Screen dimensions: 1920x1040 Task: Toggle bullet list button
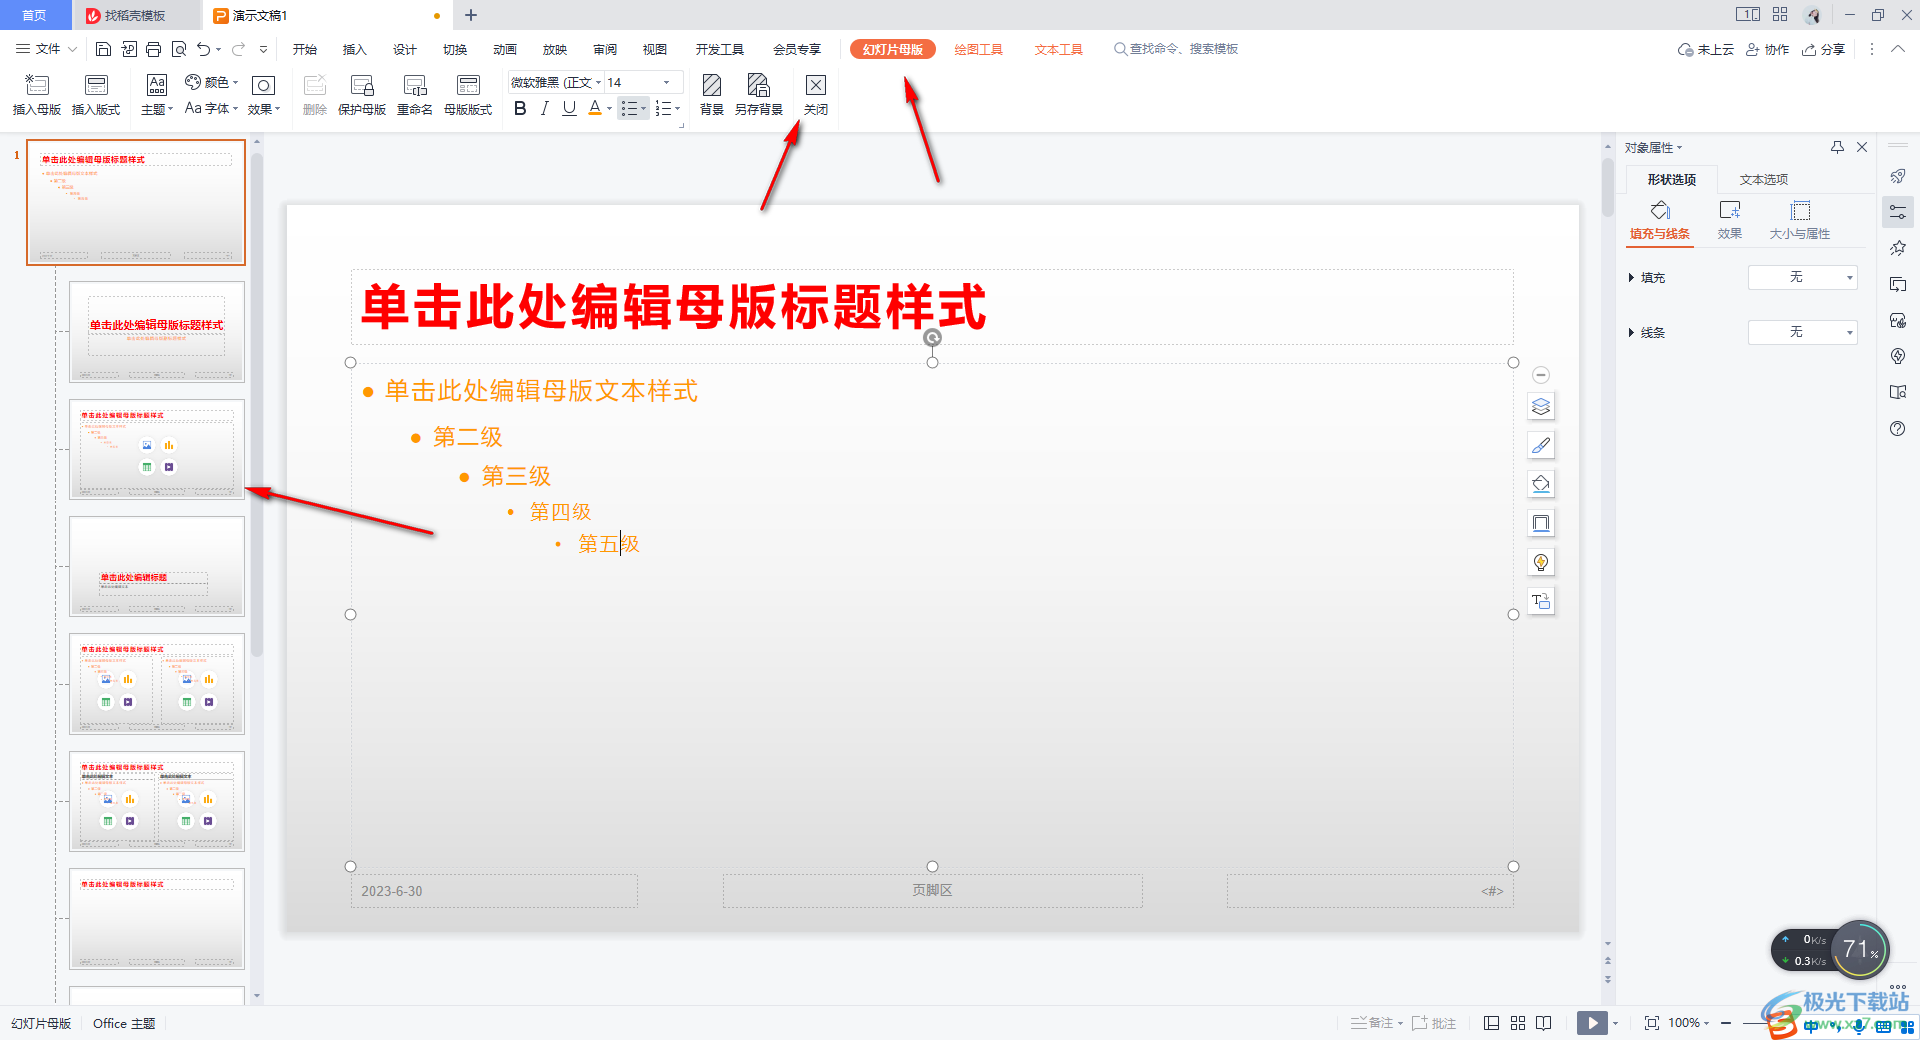click(x=629, y=109)
